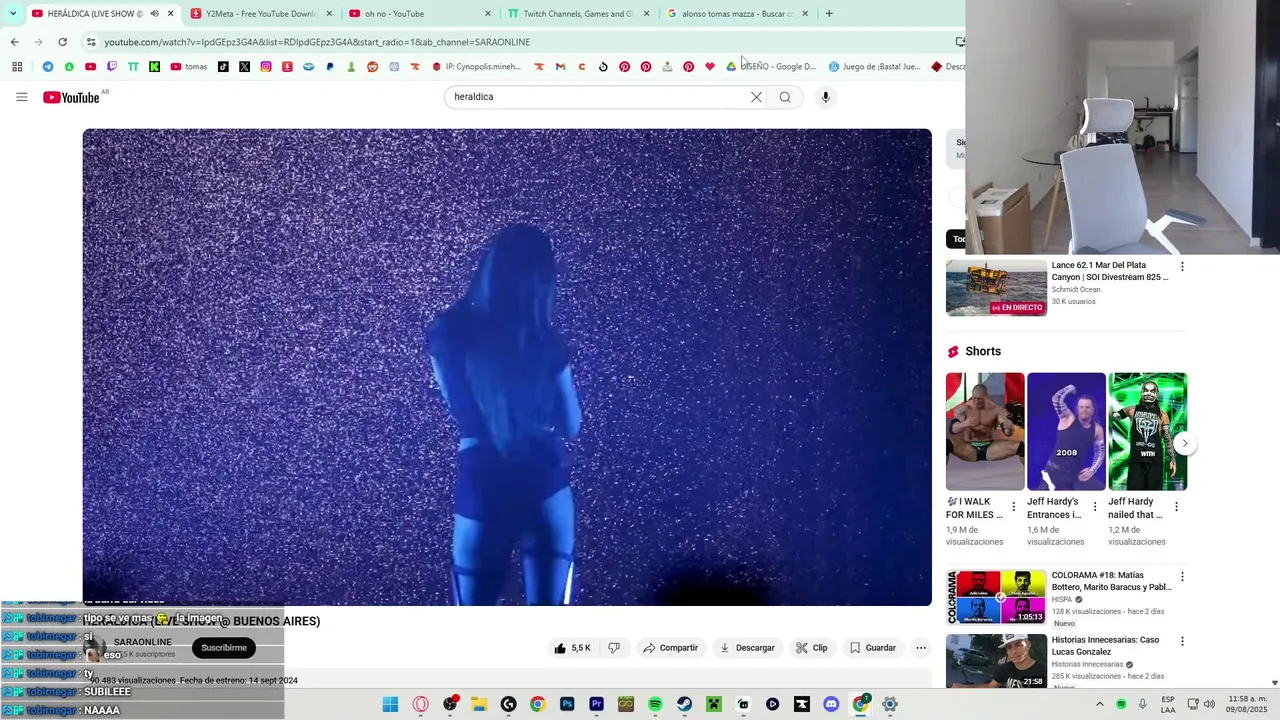Open COLORAMA #18 video thumbnail

click(x=996, y=597)
